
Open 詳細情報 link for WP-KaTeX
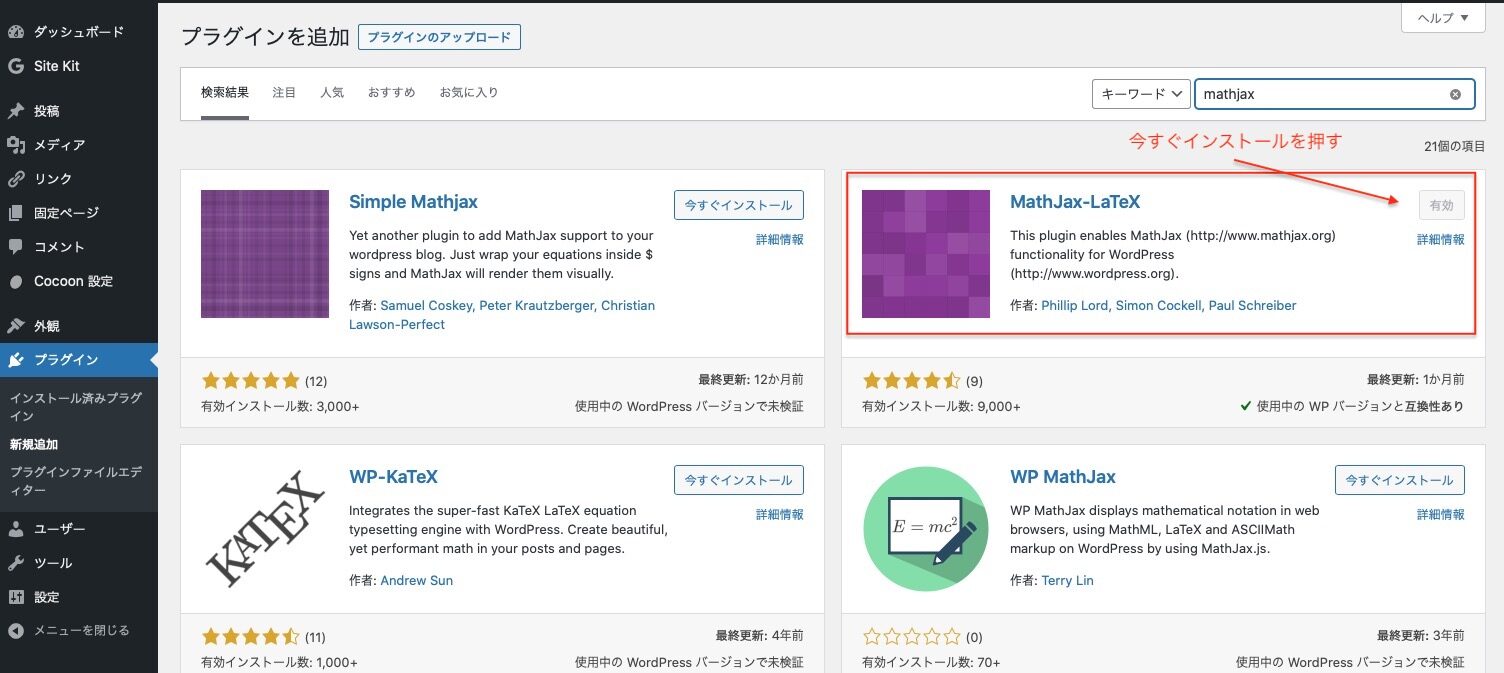click(x=779, y=514)
